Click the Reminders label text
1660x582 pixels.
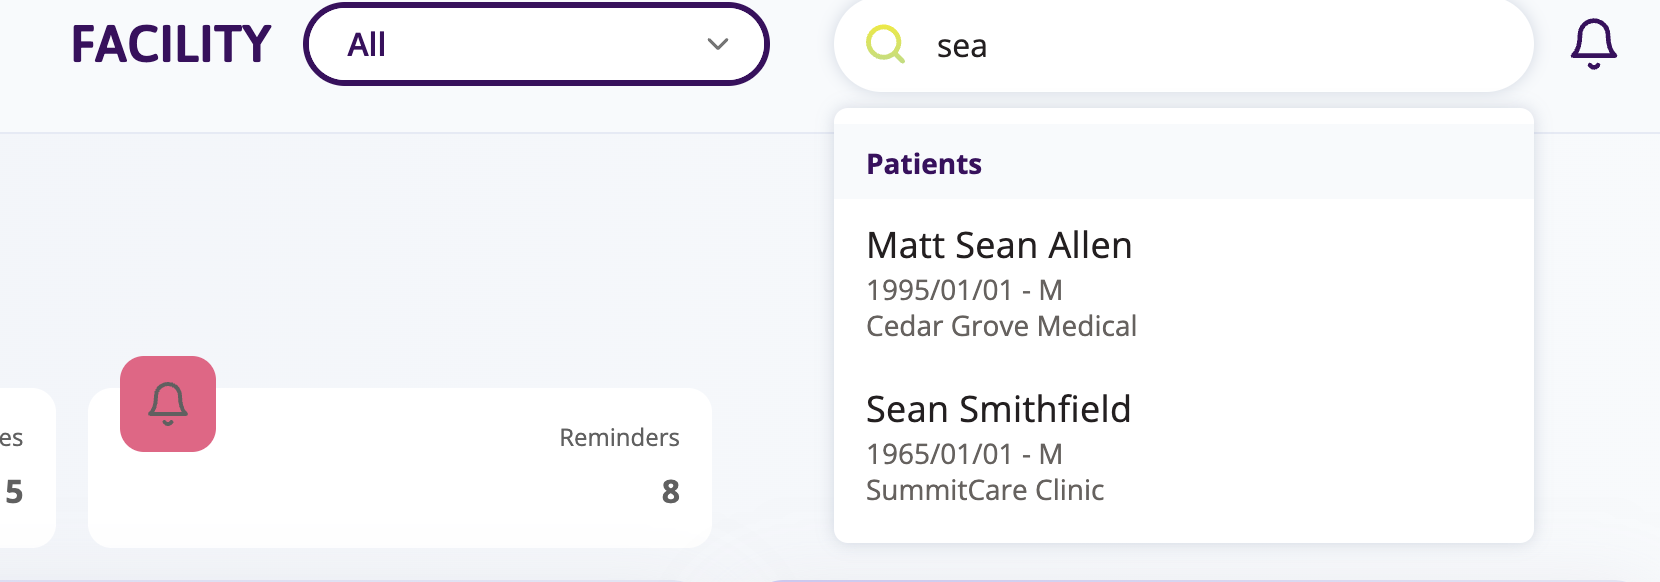tap(619, 438)
